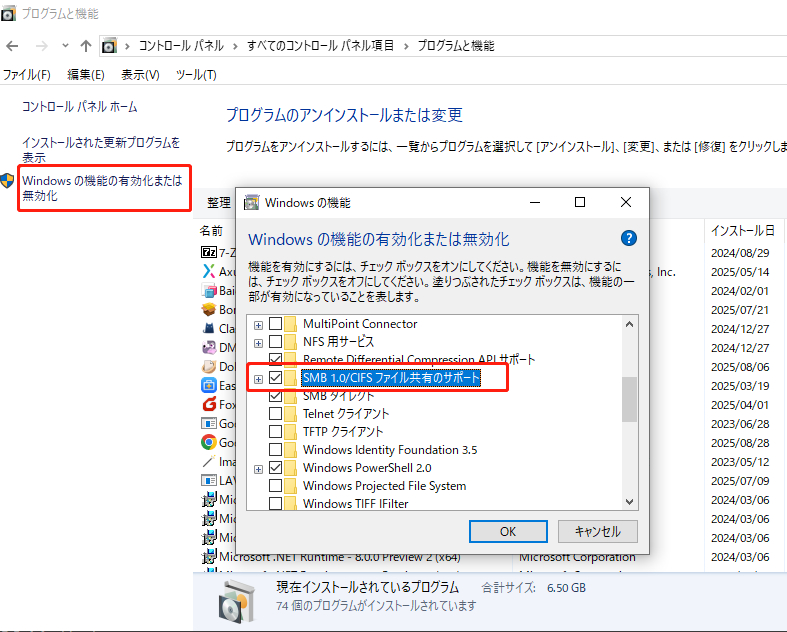Click the キャンセル button

pos(597,532)
